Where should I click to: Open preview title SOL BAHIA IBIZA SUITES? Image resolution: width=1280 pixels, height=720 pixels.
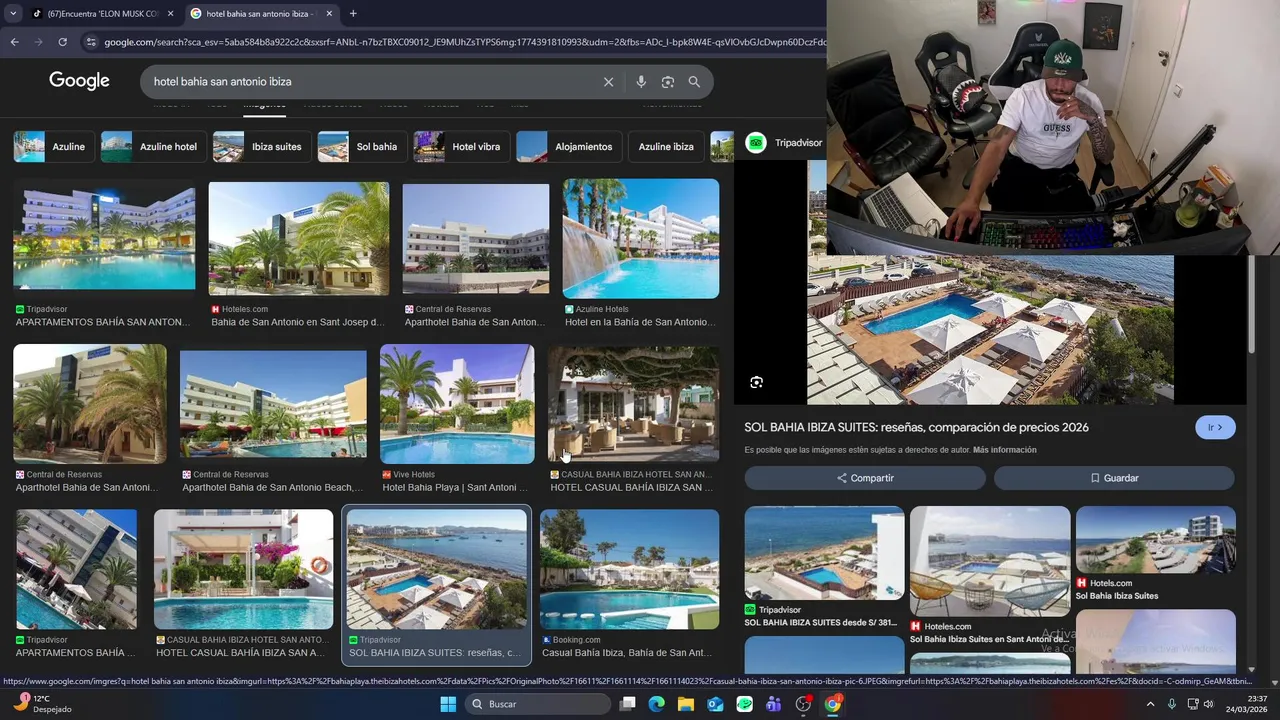[916, 427]
